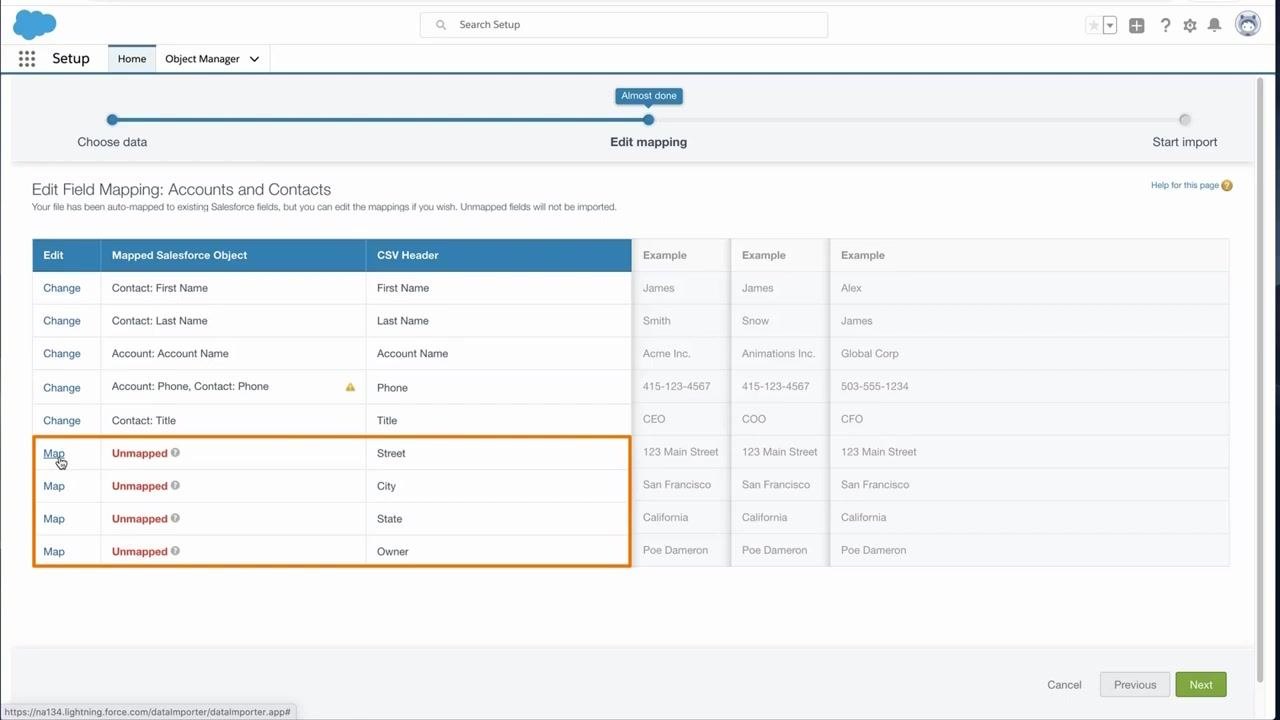The width and height of the screenshot is (1280, 720).
Task: Click the Favorites star icon
Action: point(1093,25)
